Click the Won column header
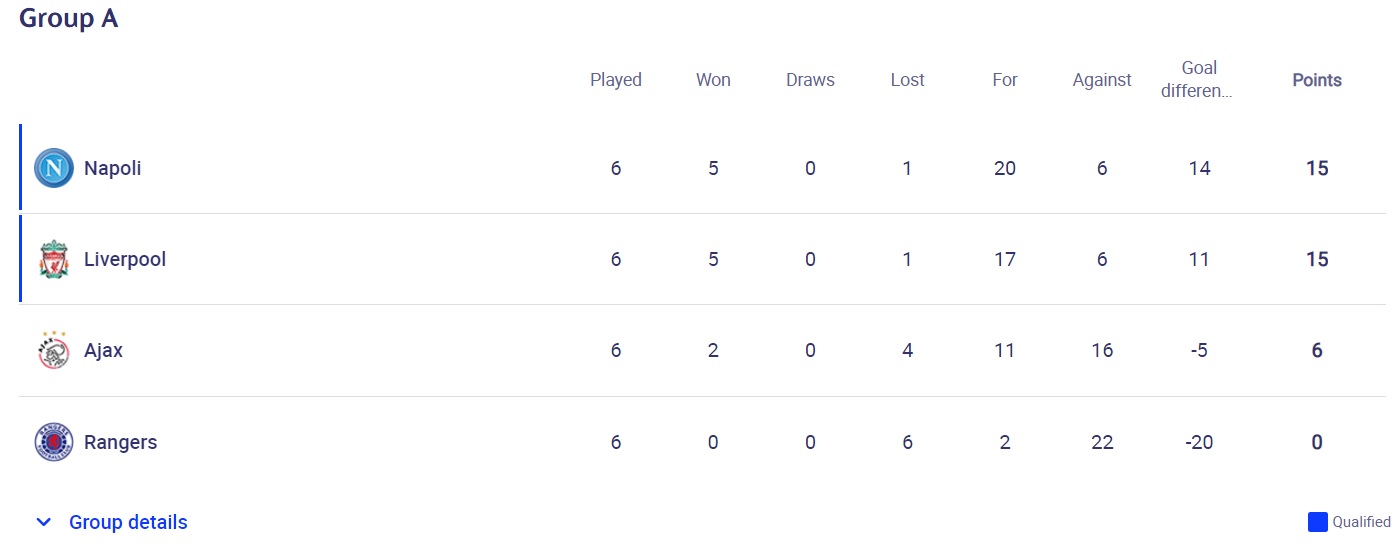 [x=713, y=80]
